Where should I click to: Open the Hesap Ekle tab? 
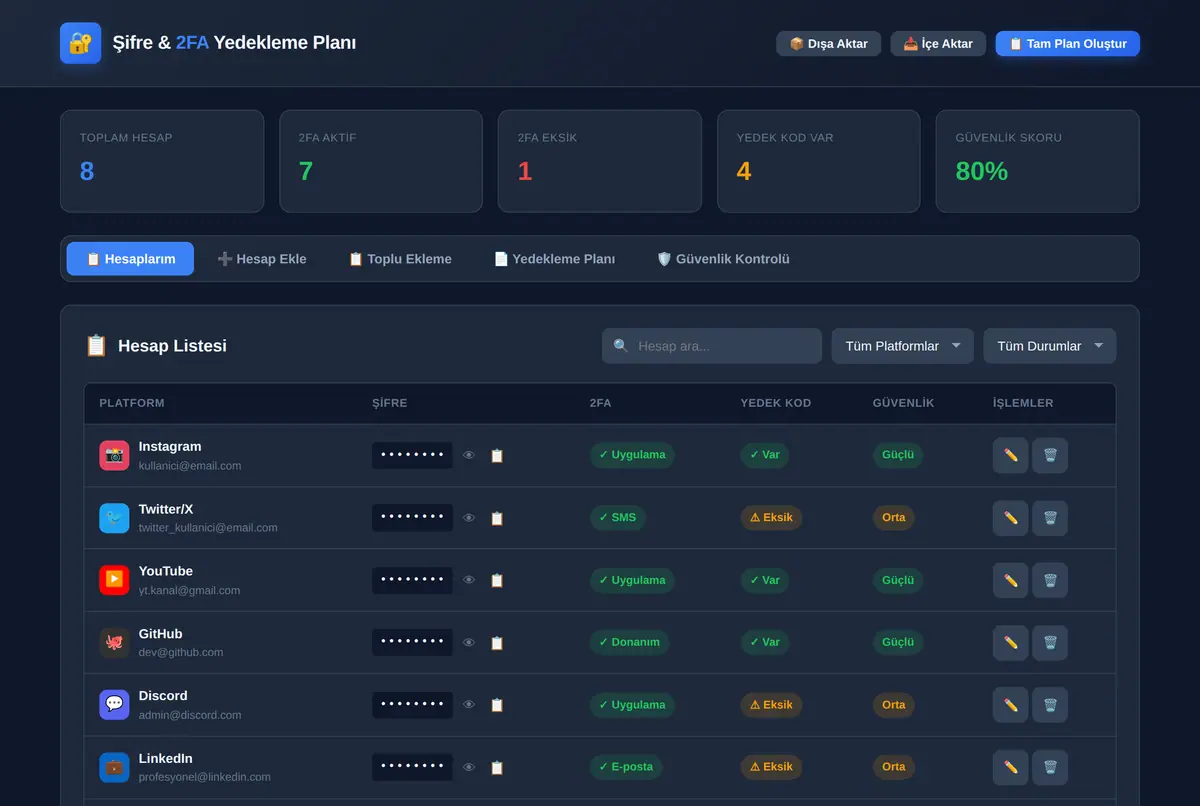262,259
